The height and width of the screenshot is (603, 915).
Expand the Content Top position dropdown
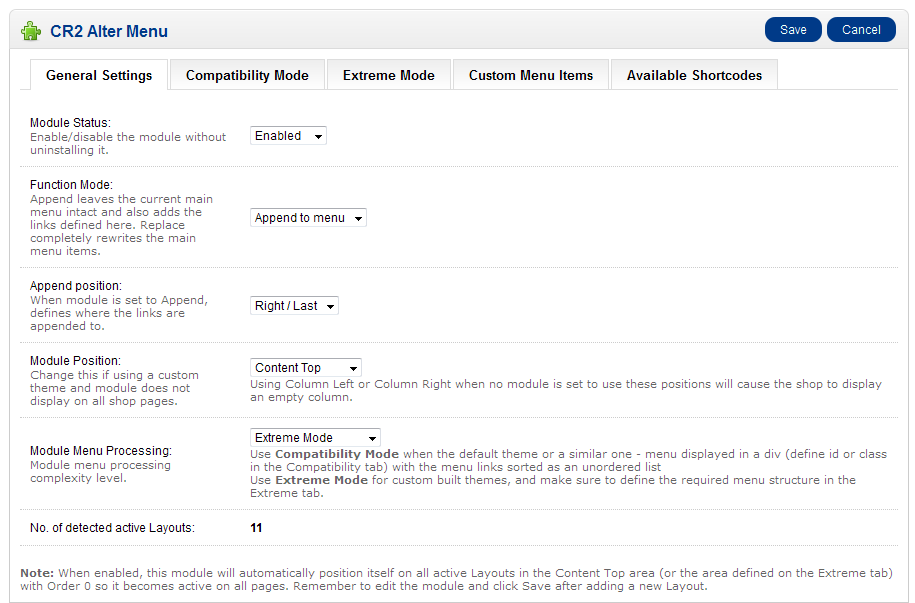point(305,368)
